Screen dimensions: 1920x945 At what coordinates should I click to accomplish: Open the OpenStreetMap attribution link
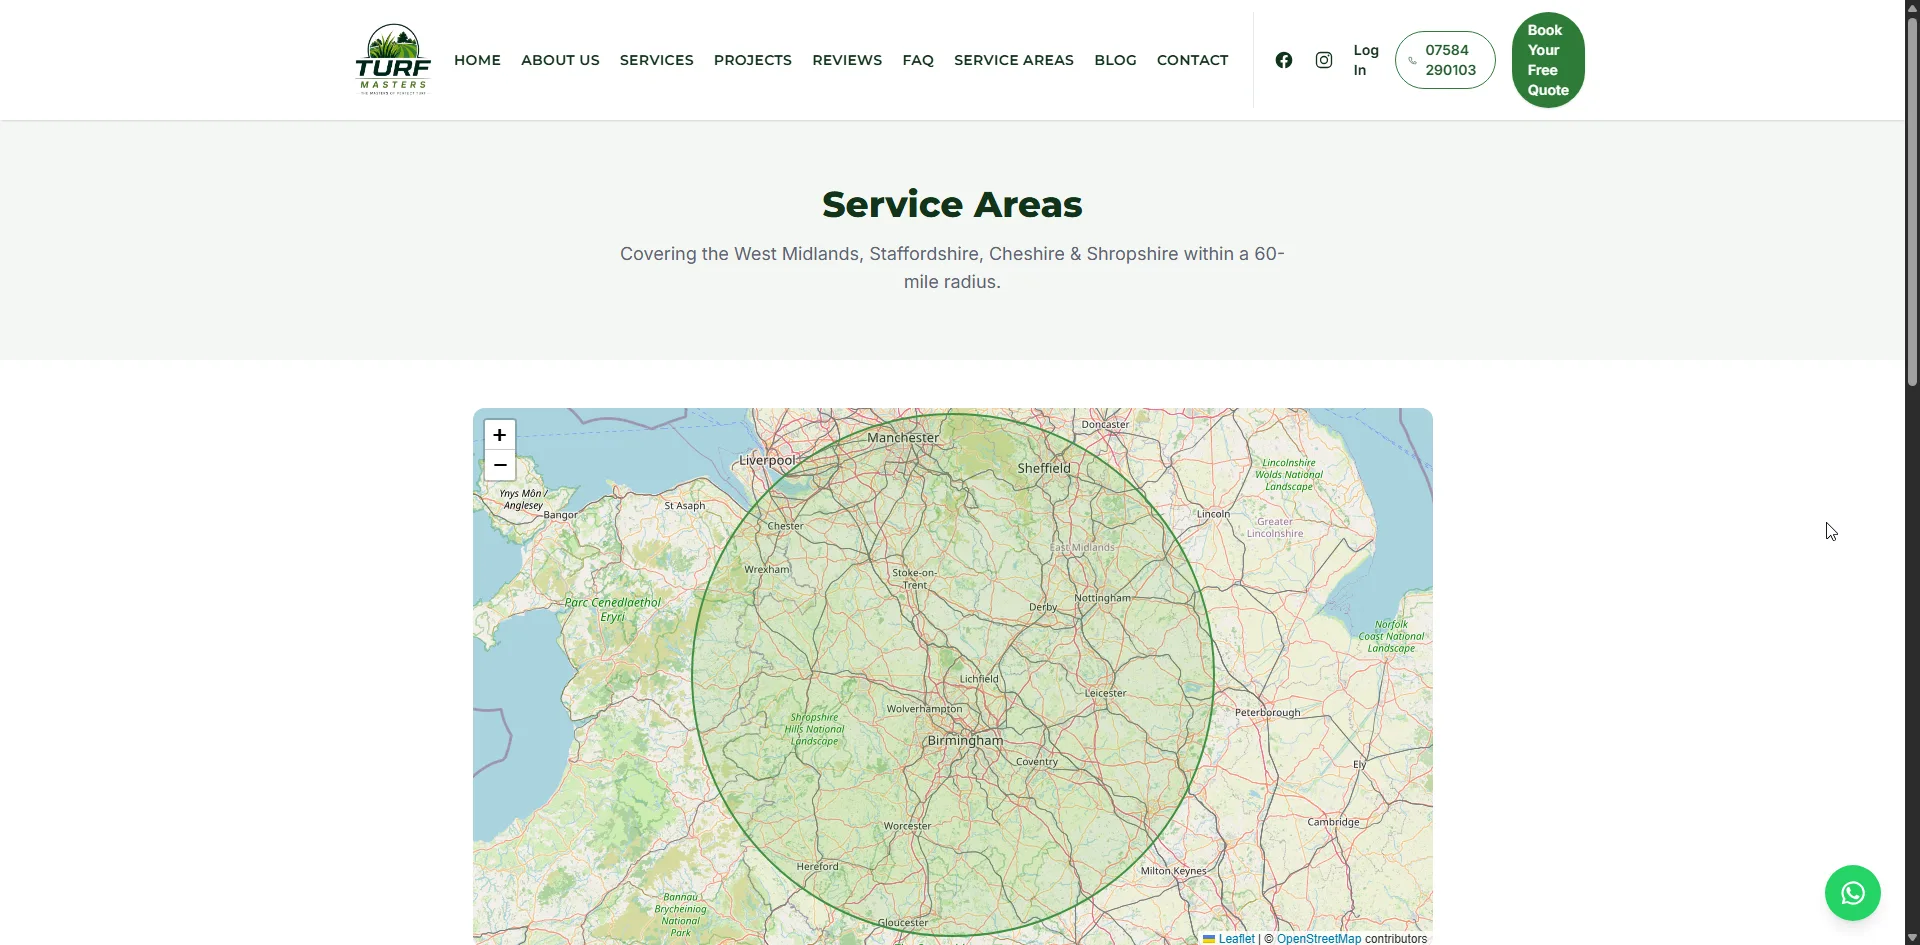1319,938
